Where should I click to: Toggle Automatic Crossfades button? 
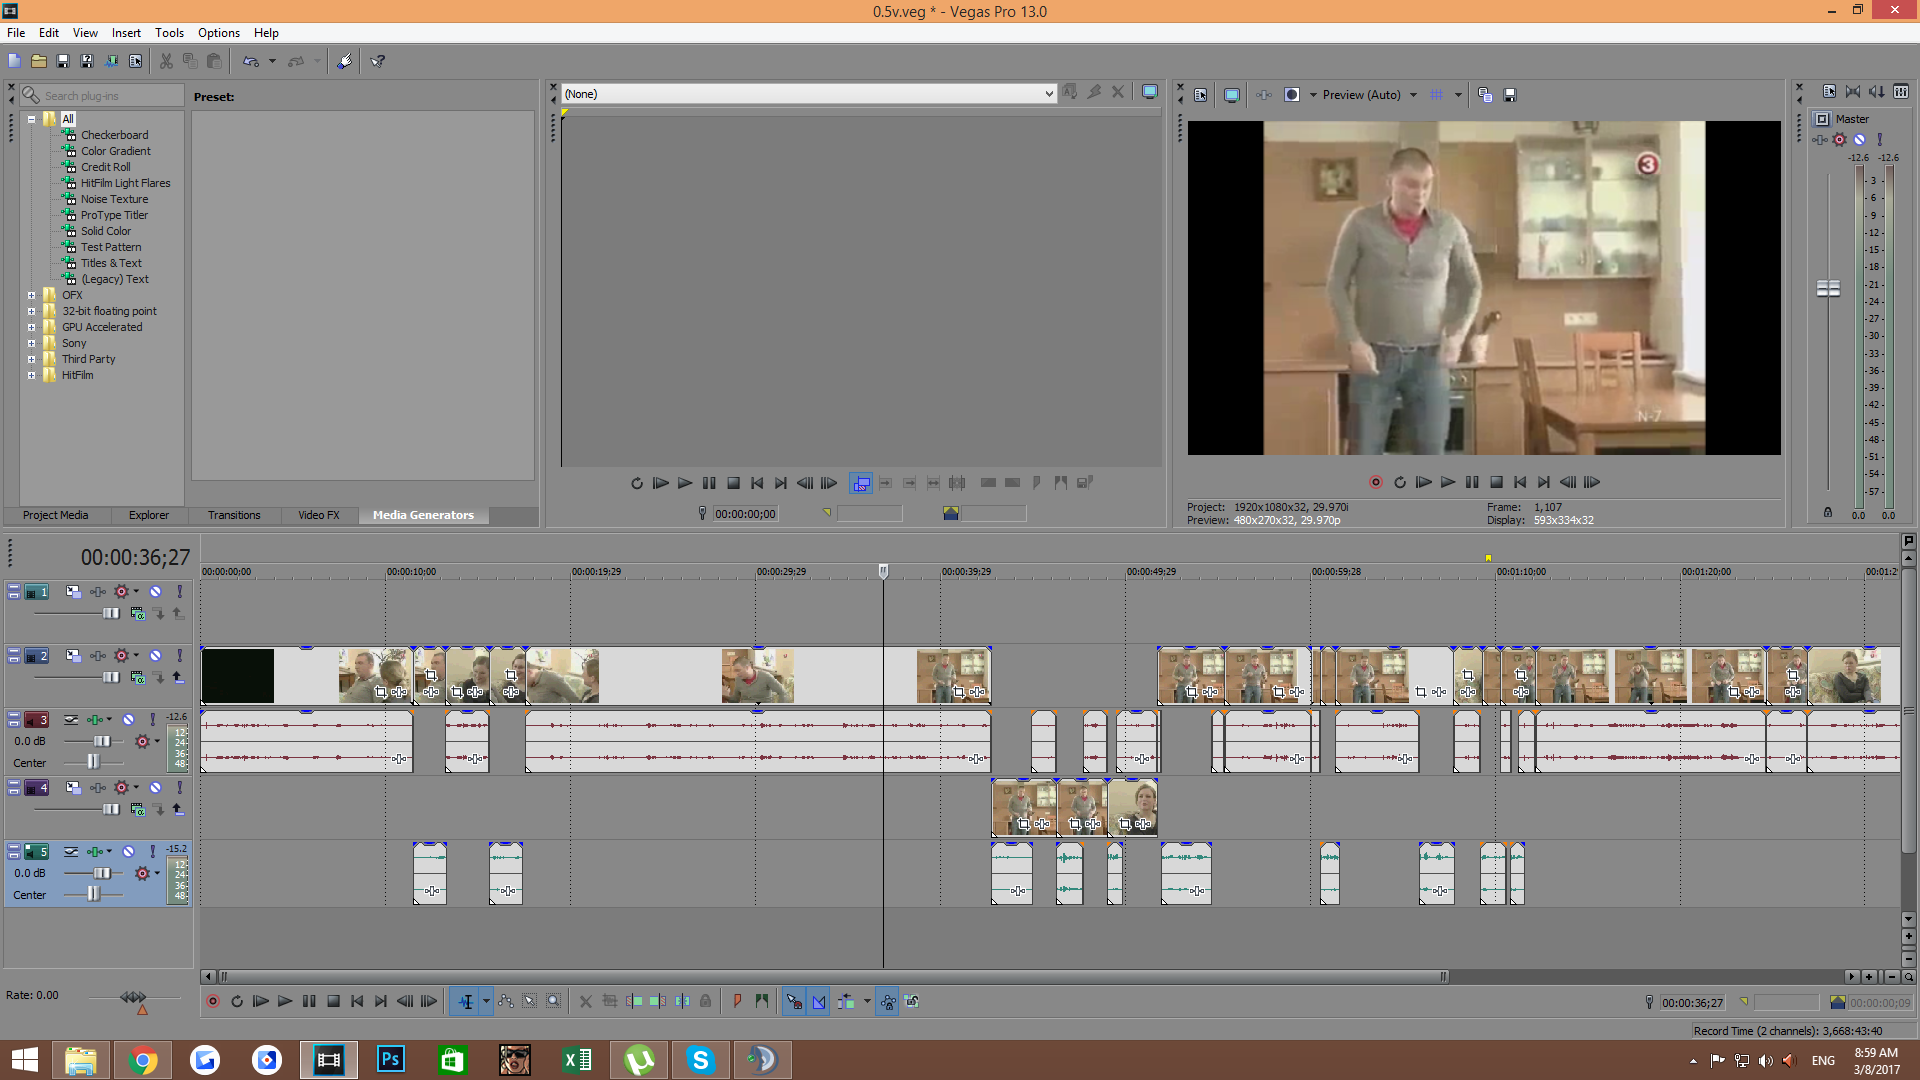(x=819, y=1002)
